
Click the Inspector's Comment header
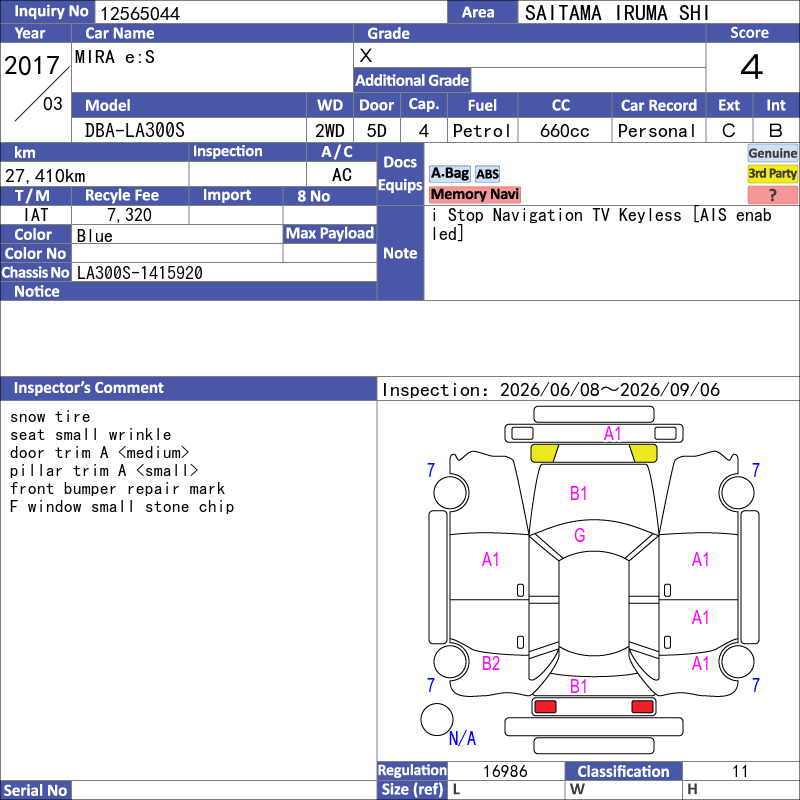(x=188, y=388)
